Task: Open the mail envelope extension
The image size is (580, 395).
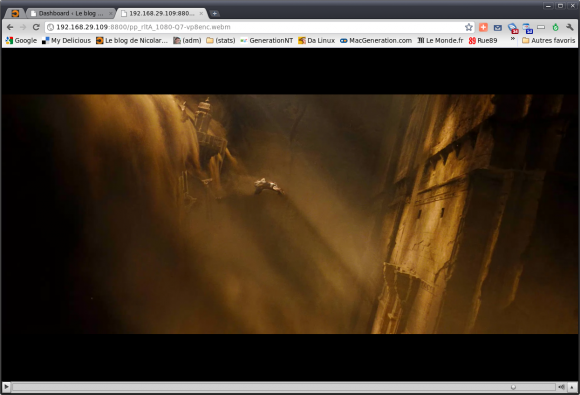Action: pos(498,27)
